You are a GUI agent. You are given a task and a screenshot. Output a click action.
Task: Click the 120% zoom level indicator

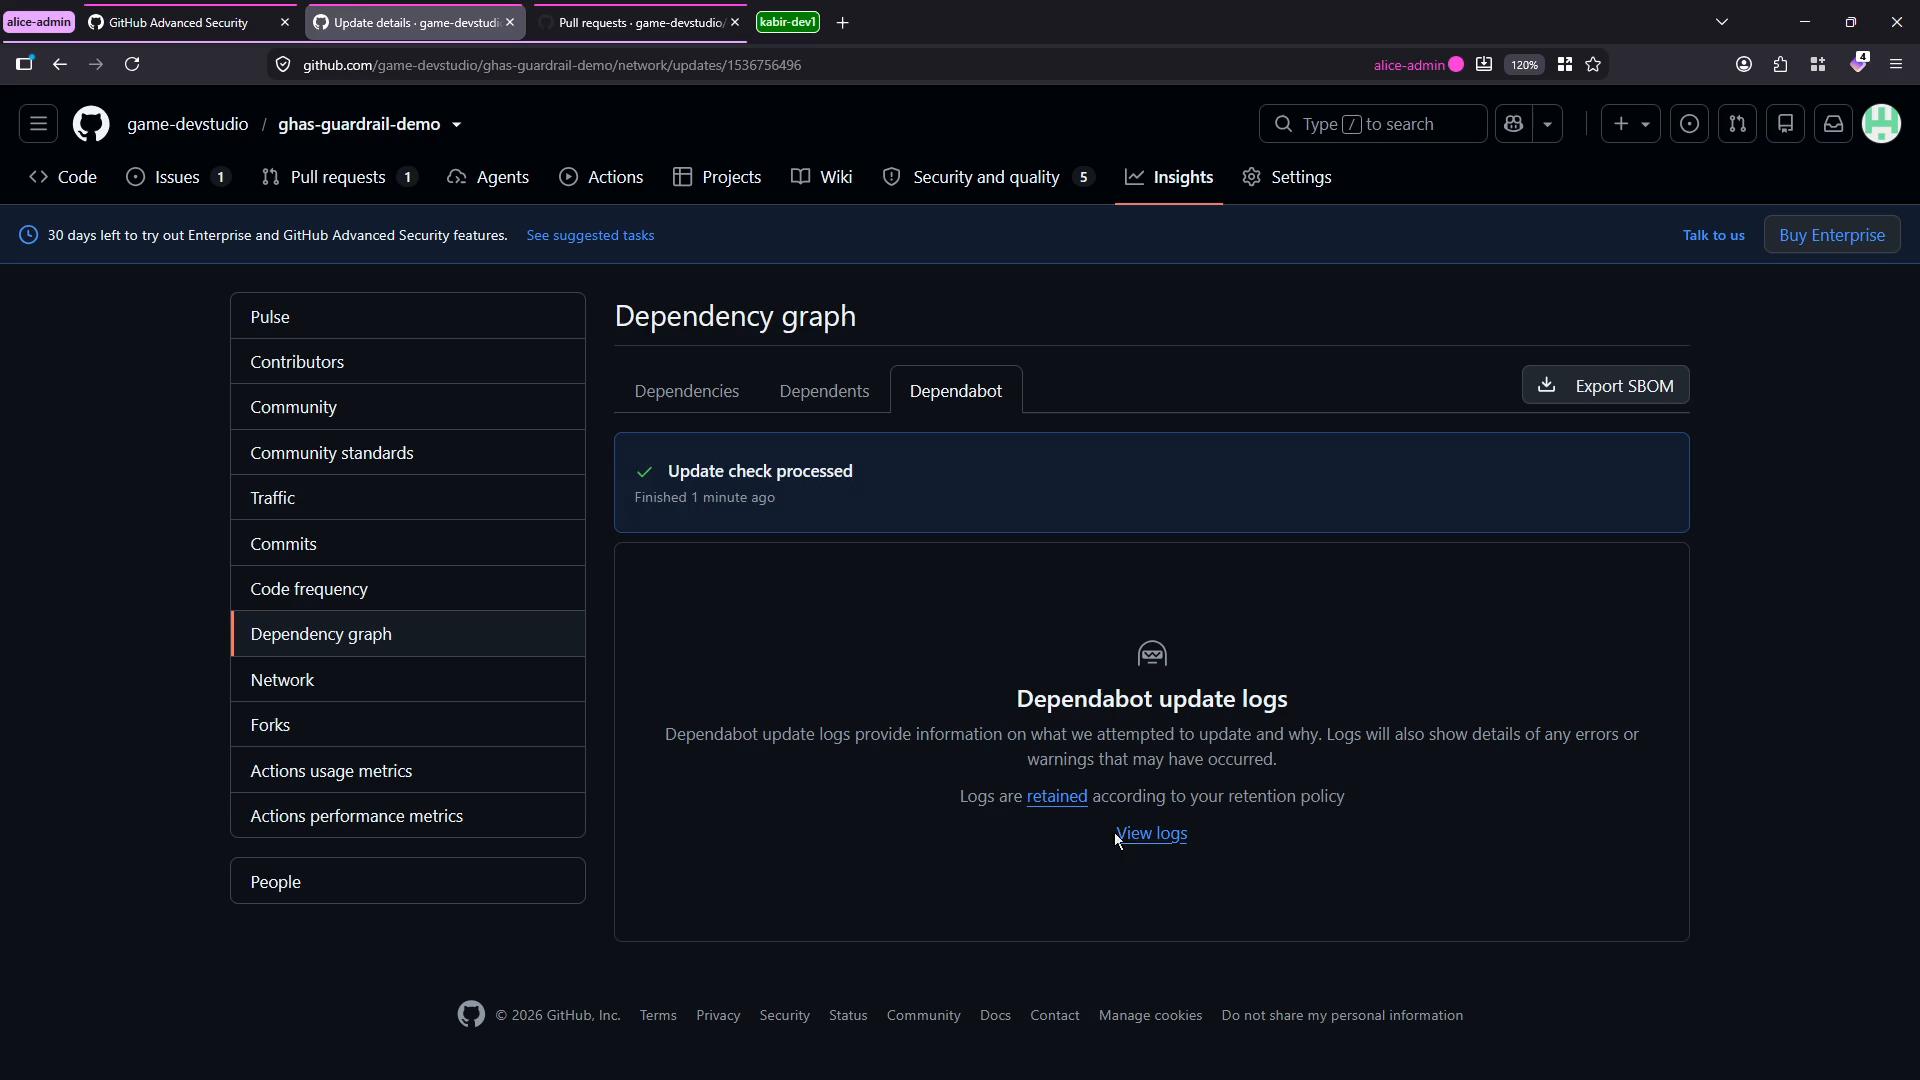click(x=1524, y=64)
